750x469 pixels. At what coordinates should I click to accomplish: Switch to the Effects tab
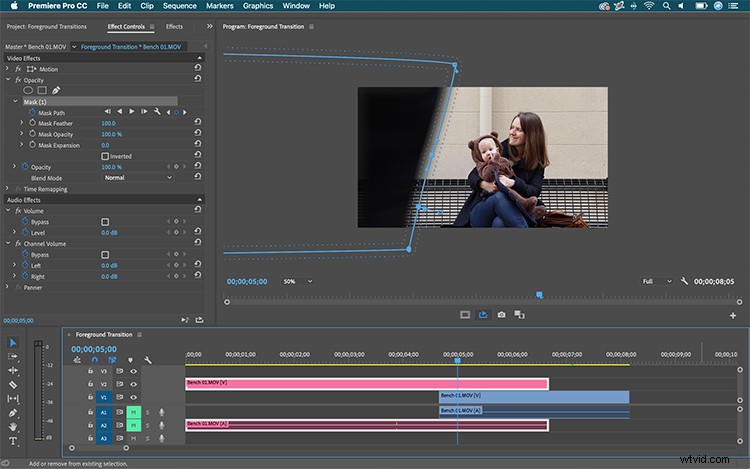coord(174,27)
